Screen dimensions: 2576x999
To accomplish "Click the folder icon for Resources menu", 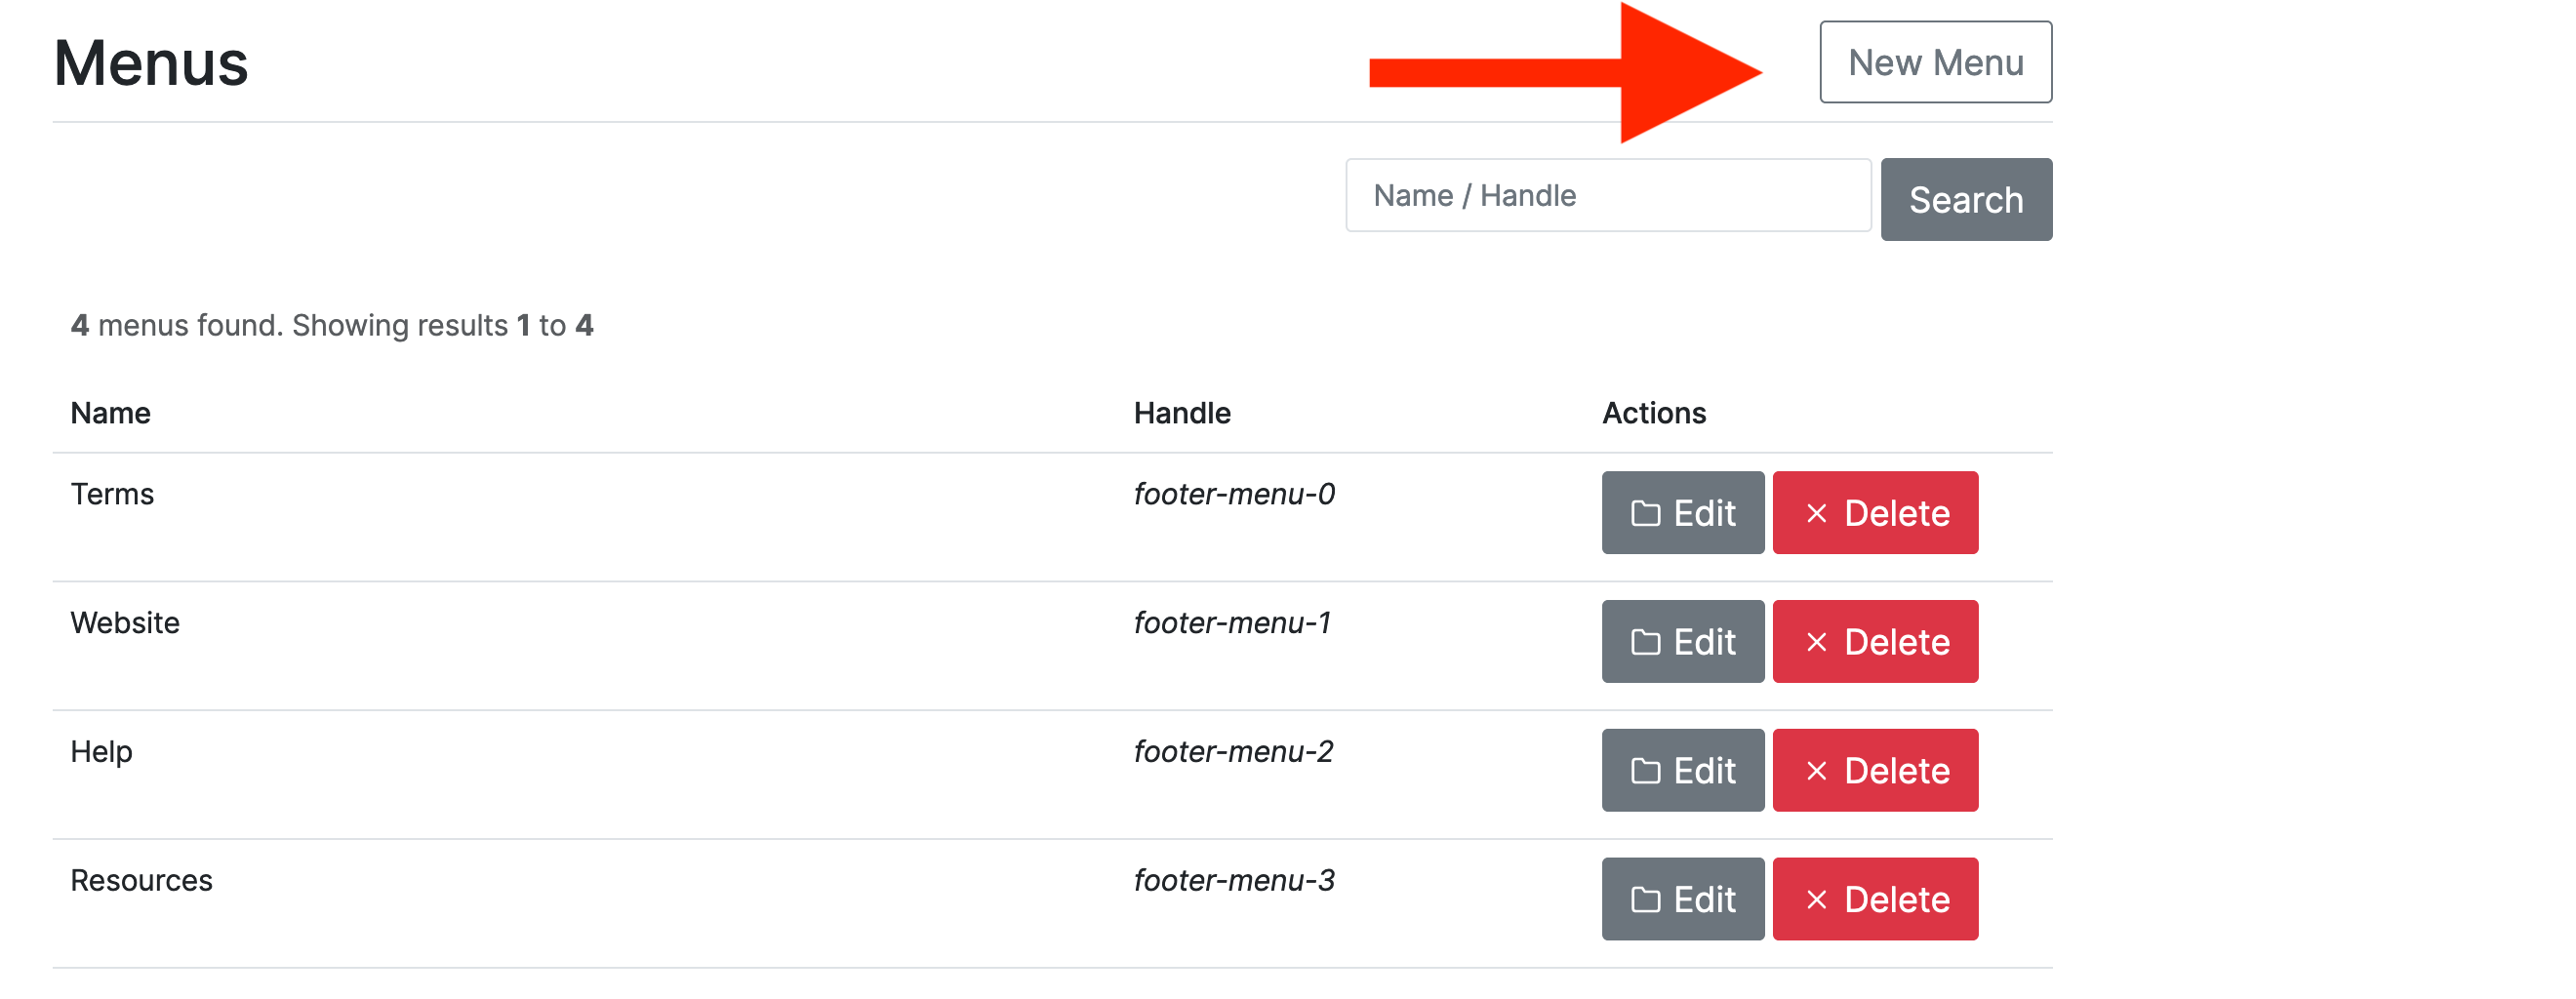I will coord(1645,900).
